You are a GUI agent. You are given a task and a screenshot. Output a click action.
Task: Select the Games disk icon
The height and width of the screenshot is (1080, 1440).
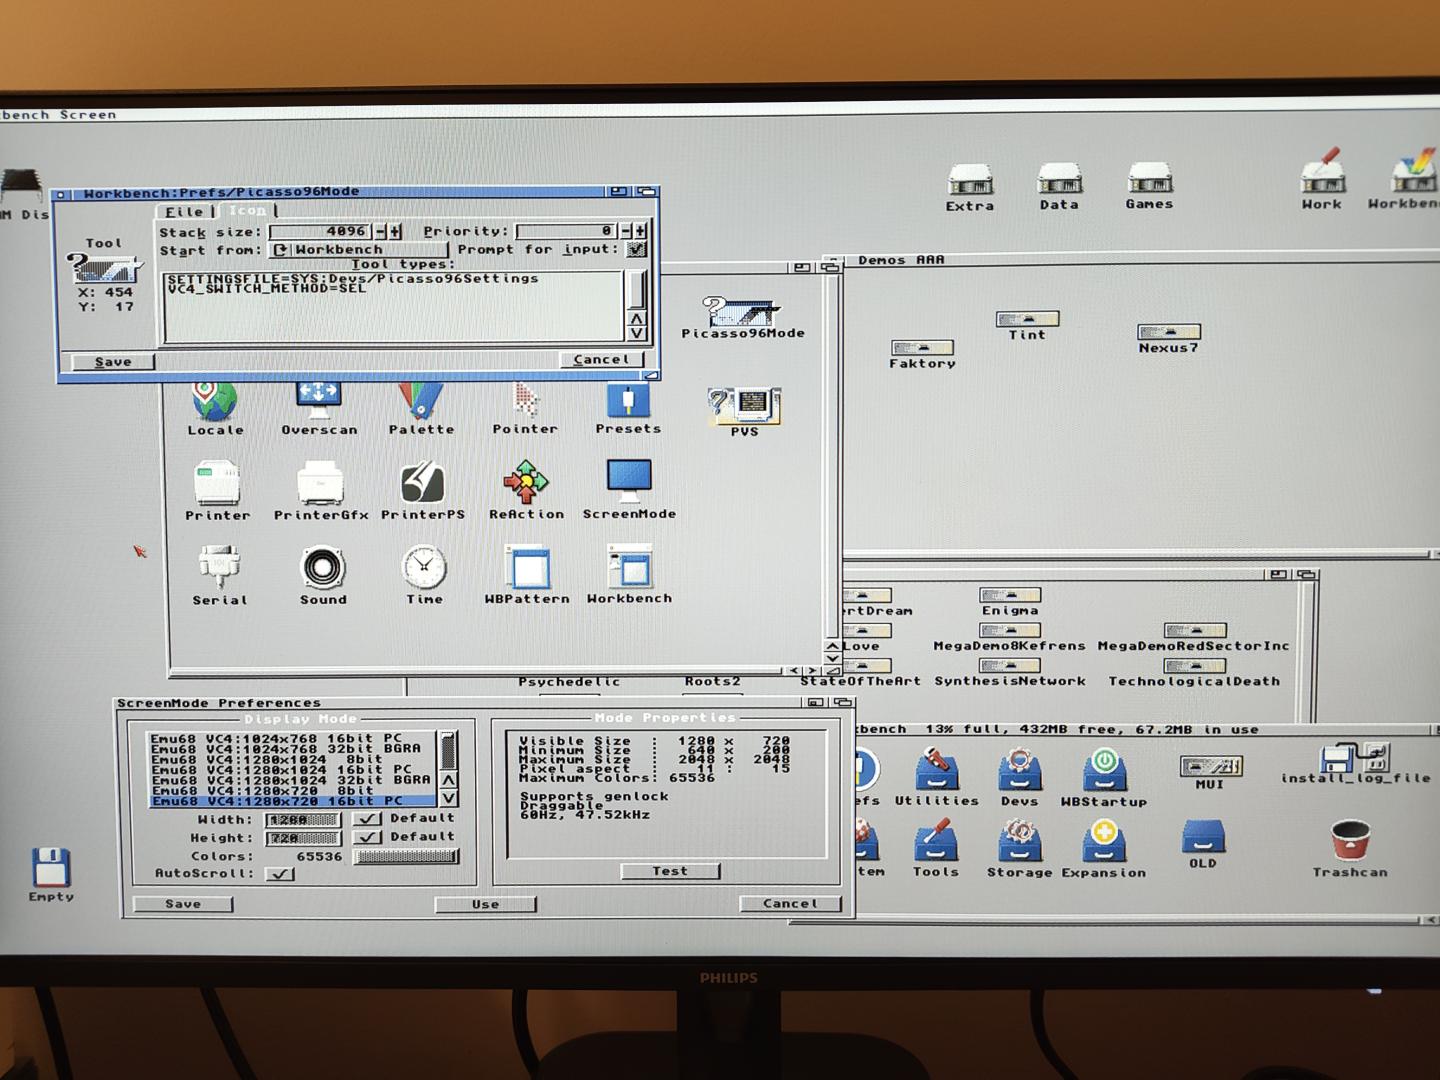click(x=1149, y=179)
